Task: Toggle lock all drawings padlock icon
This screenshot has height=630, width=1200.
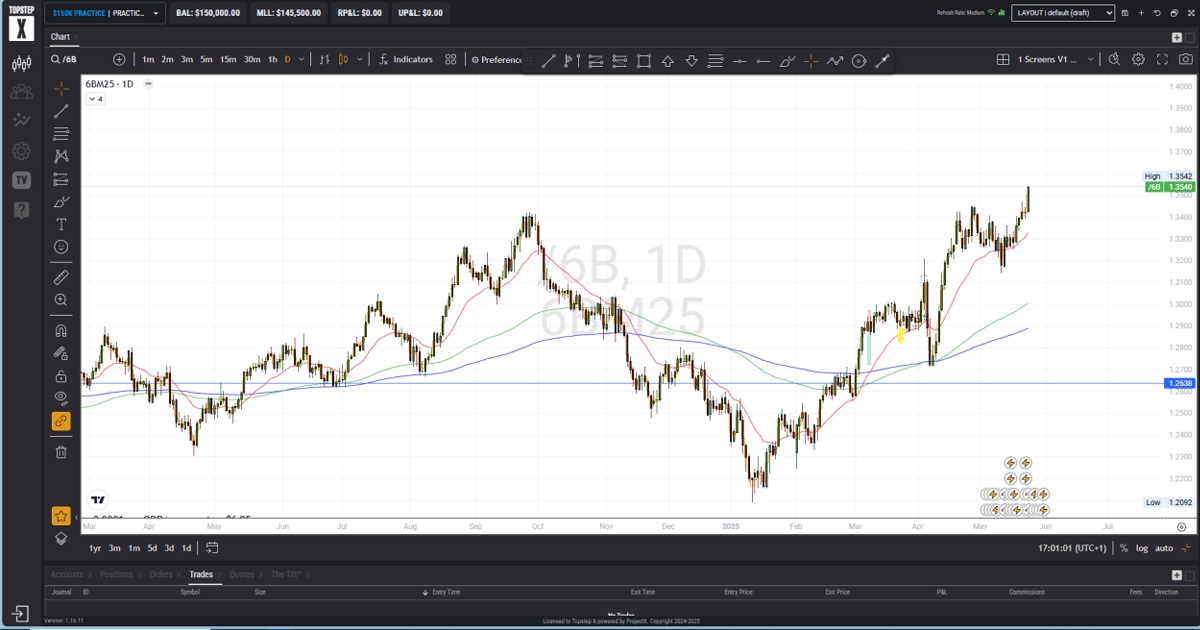Action: click(61, 376)
